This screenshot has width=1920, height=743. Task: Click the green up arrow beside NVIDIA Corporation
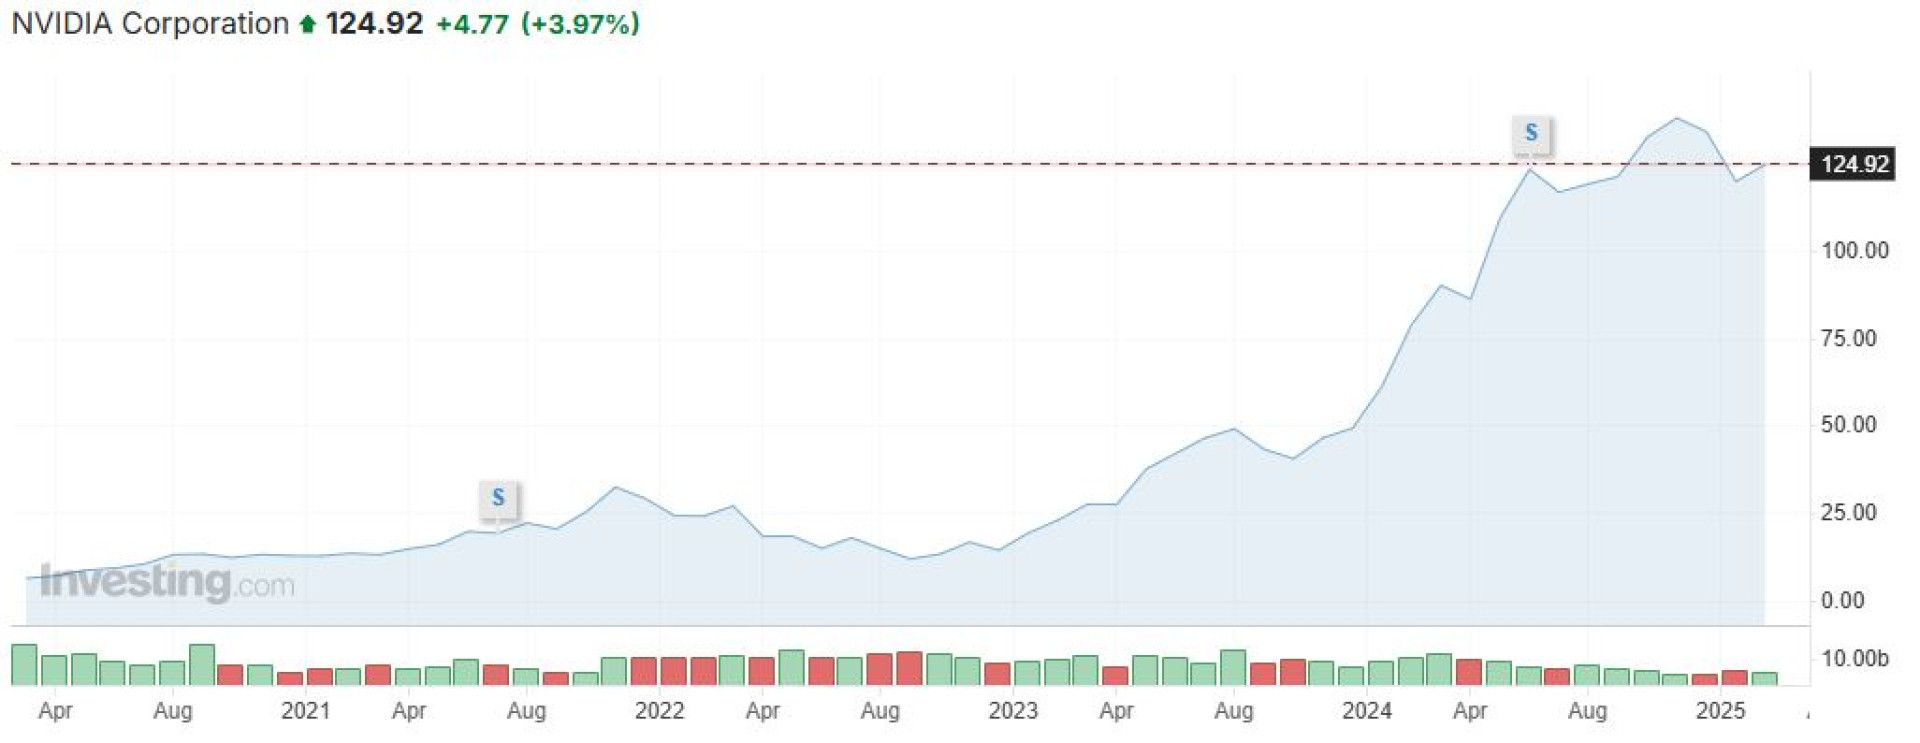coord(308,24)
